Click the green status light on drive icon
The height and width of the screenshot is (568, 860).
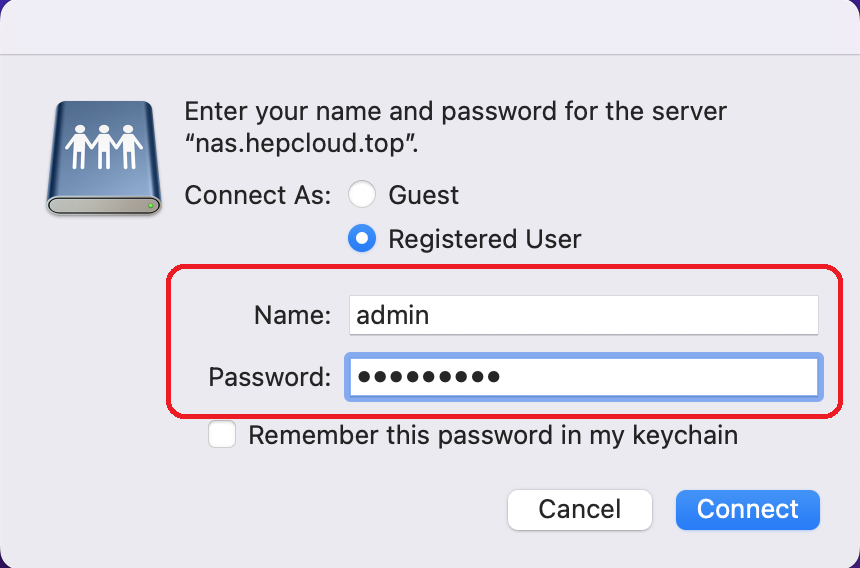click(x=150, y=206)
